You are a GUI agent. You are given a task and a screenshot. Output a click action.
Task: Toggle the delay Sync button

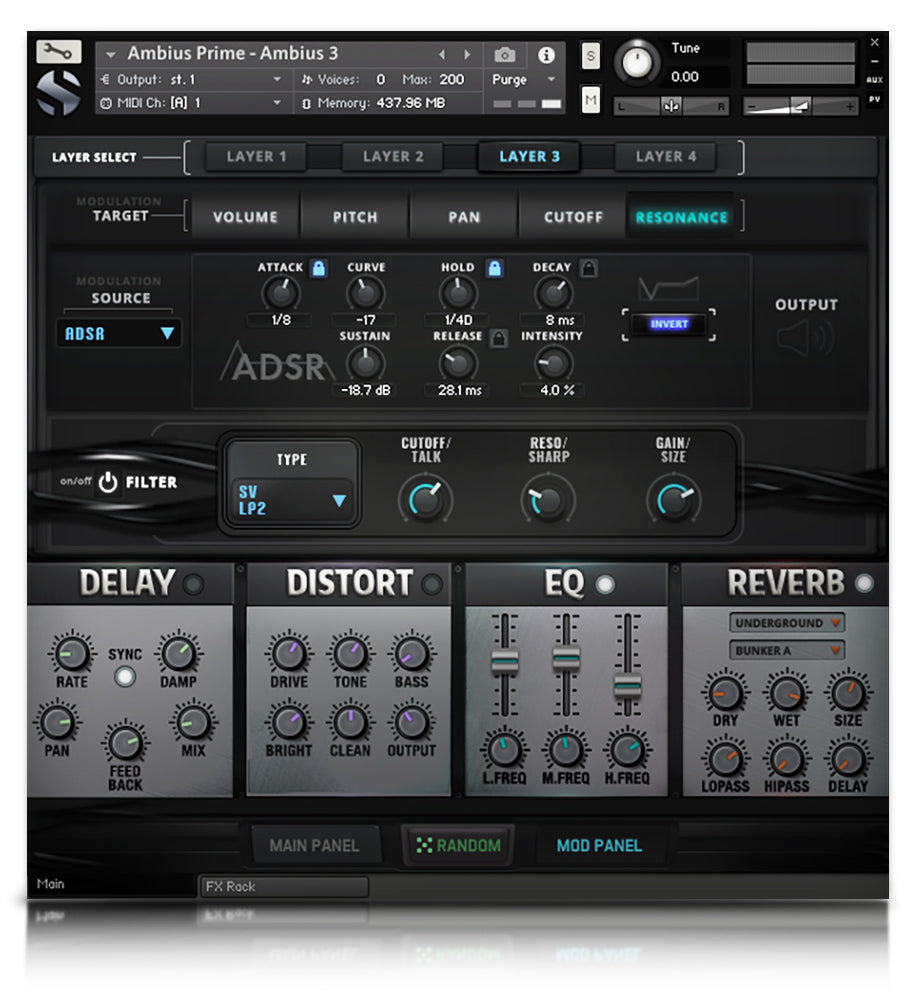click(125, 677)
